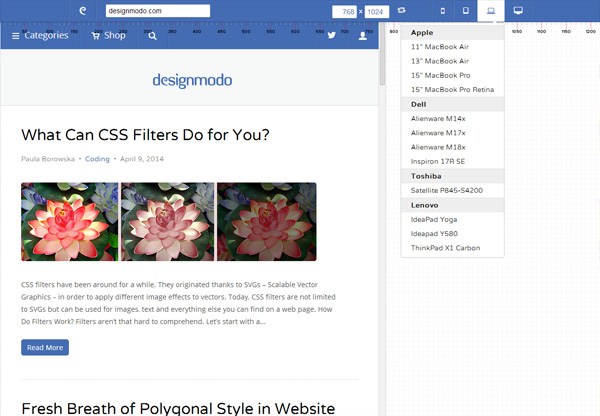Viewport: 600px width, 416px height.
Task: Choose 15" MacBook Pro Retina
Action: [453, 90]
